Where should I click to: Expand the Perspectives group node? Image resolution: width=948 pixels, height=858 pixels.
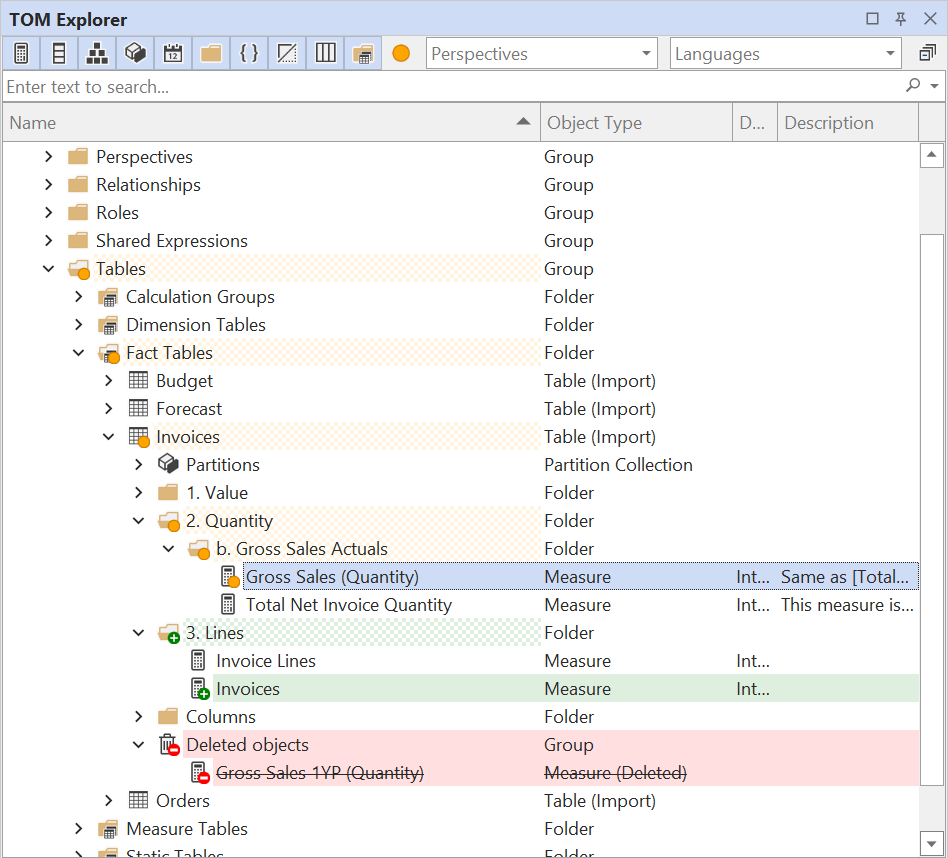(x=49, y=157)
